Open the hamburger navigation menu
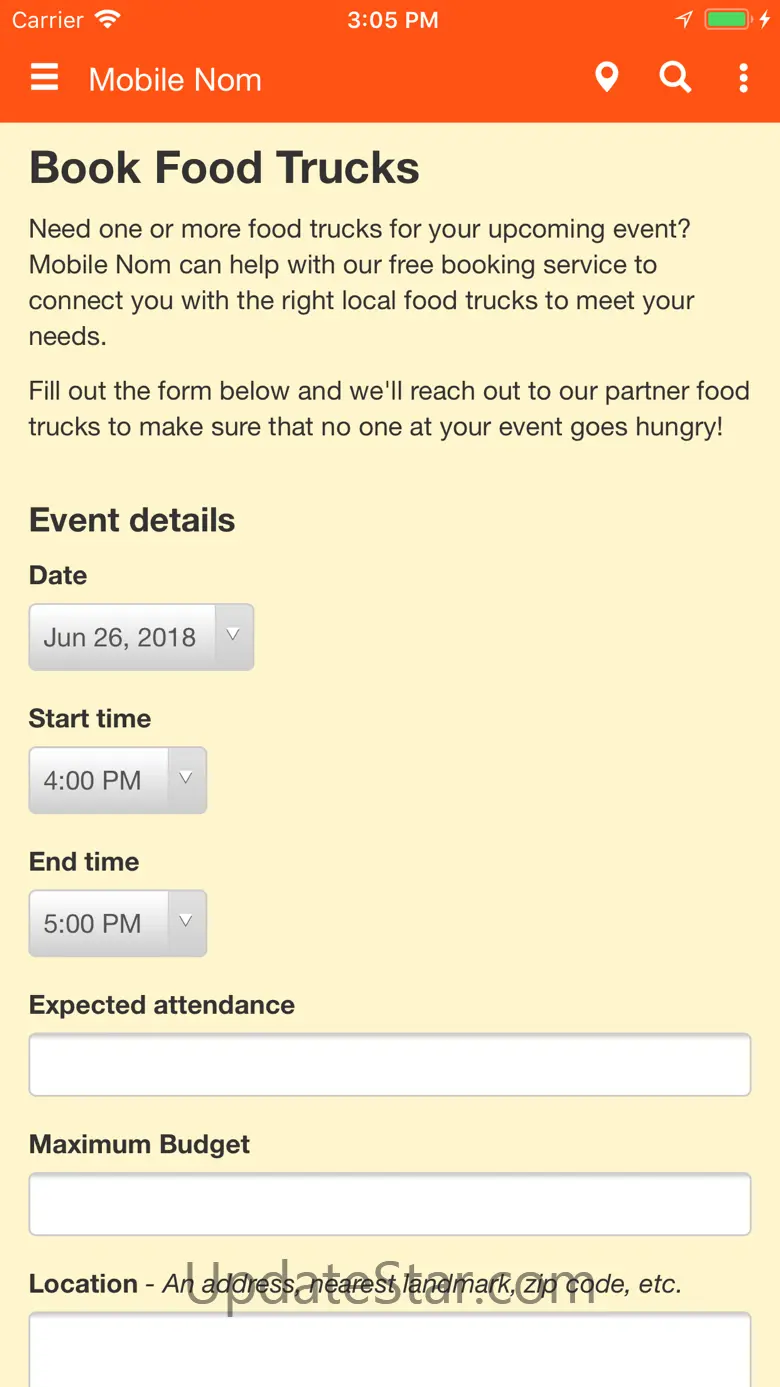The height and width of the screenshot is (1387, 780). click(x=45, y=78)
